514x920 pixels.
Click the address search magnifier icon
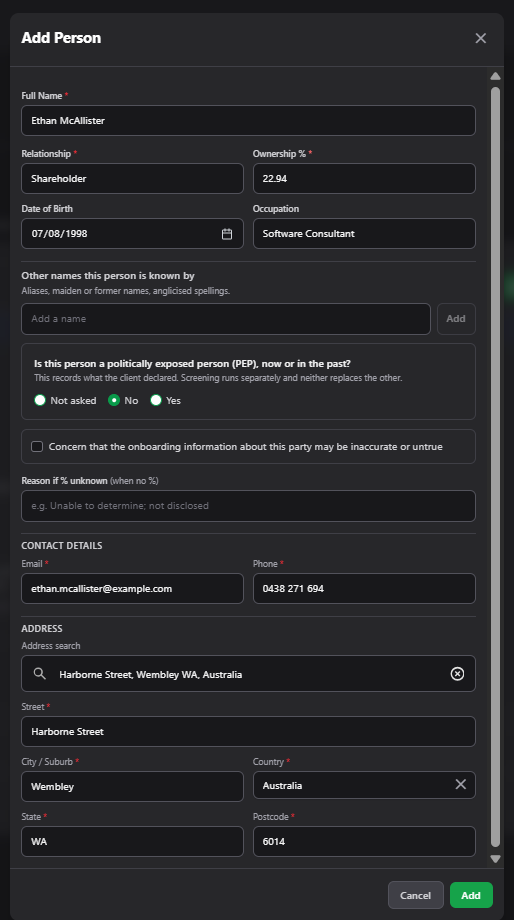point(39,674)
